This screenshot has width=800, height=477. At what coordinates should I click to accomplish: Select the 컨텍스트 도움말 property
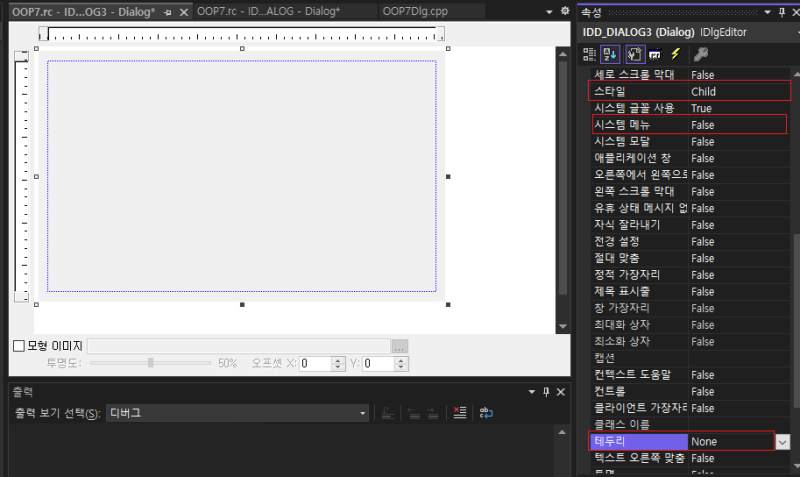(x=632, y=374)
